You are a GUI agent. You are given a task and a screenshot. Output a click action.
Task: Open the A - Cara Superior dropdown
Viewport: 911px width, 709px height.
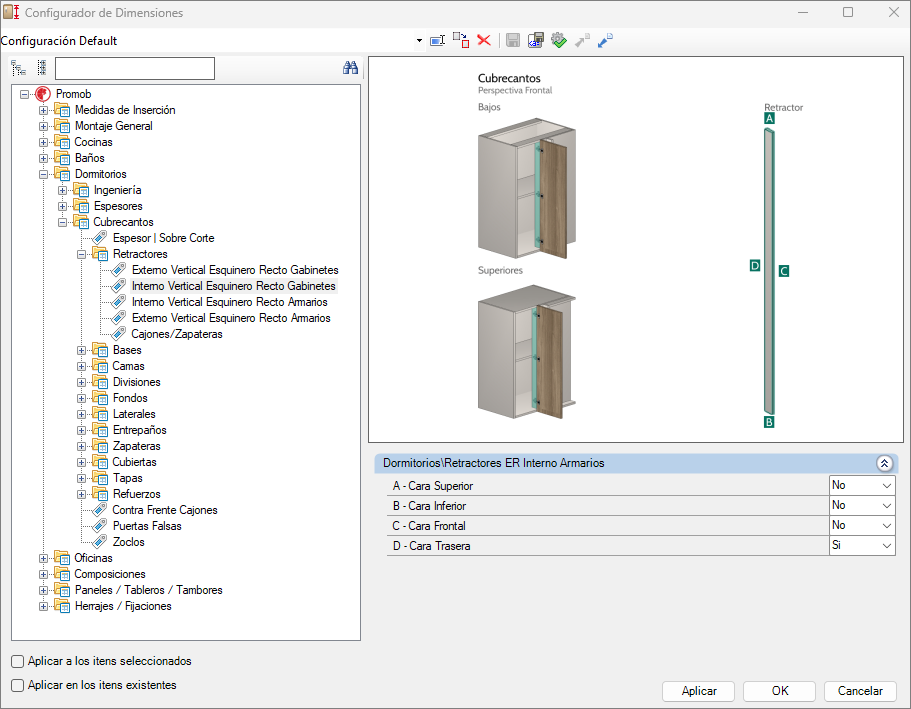tap(886, 486)
